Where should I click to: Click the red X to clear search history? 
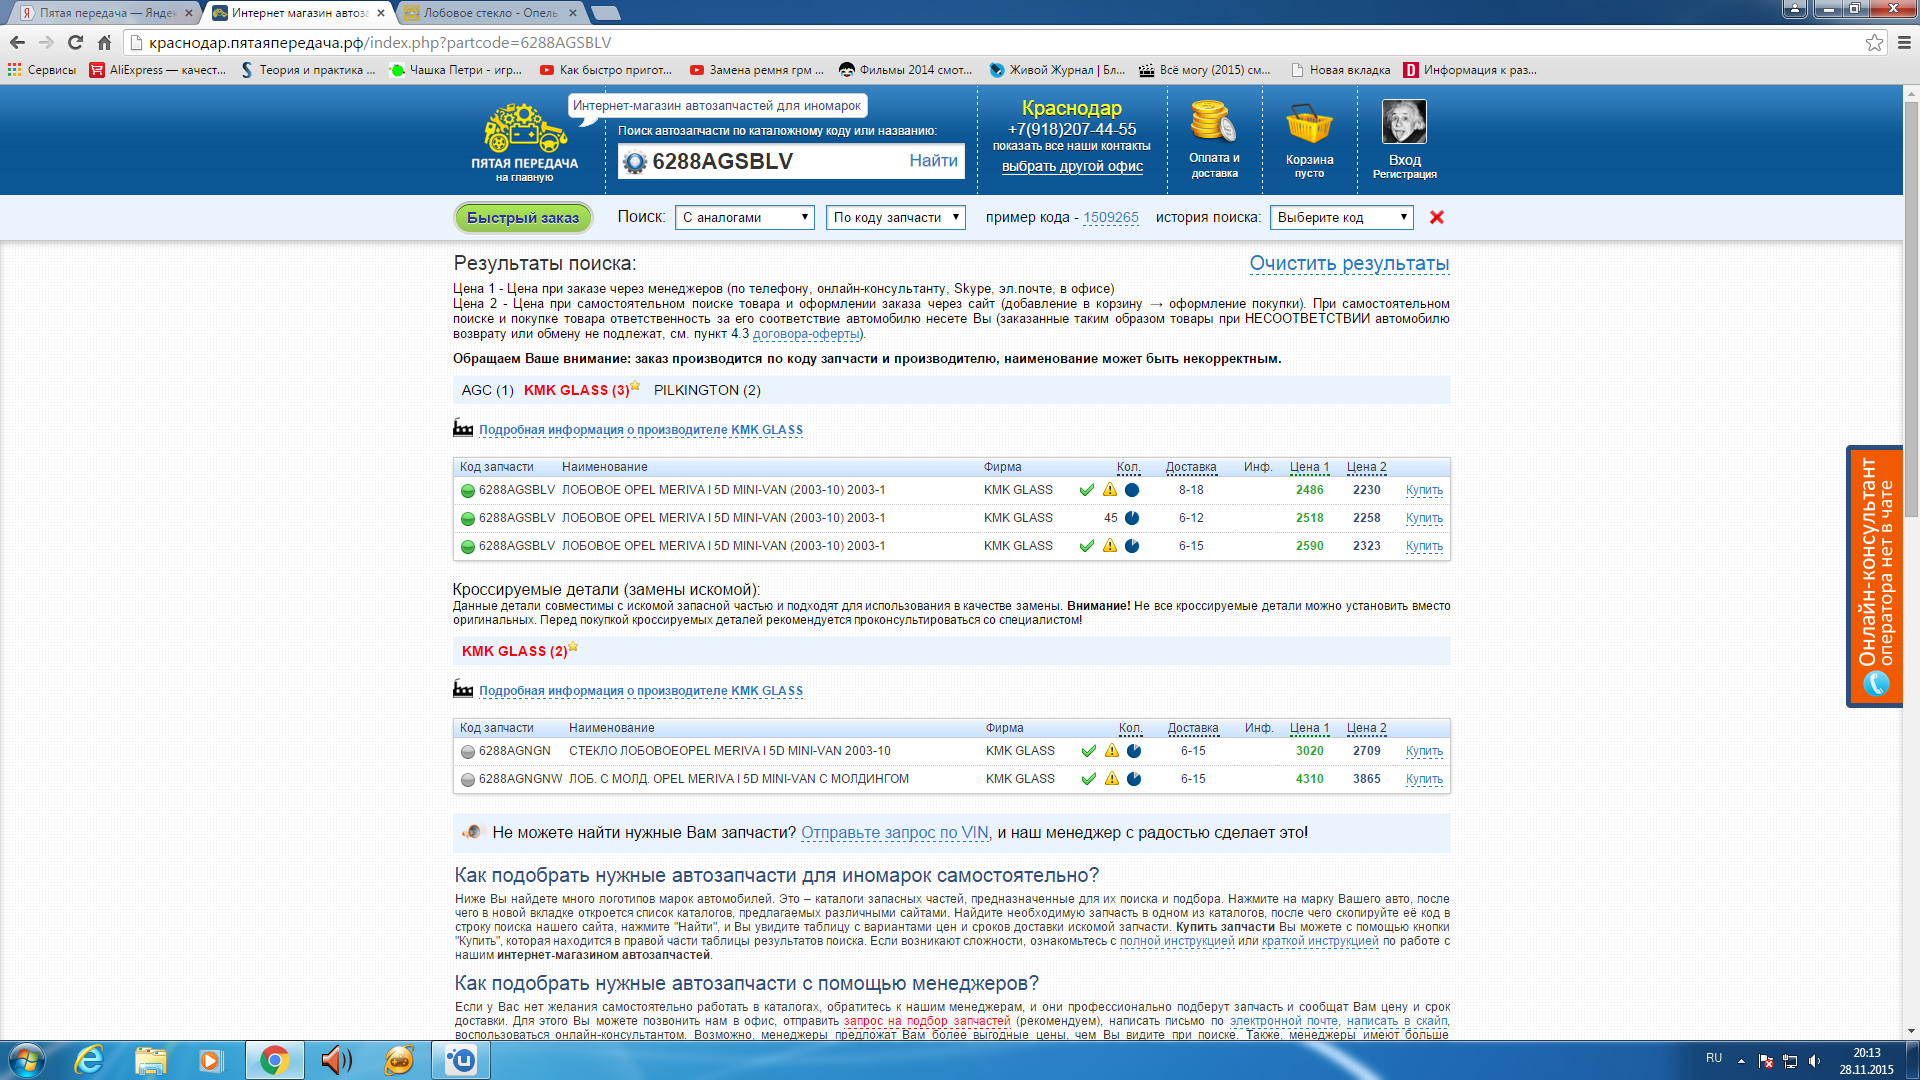click(x=1437, y=217)
